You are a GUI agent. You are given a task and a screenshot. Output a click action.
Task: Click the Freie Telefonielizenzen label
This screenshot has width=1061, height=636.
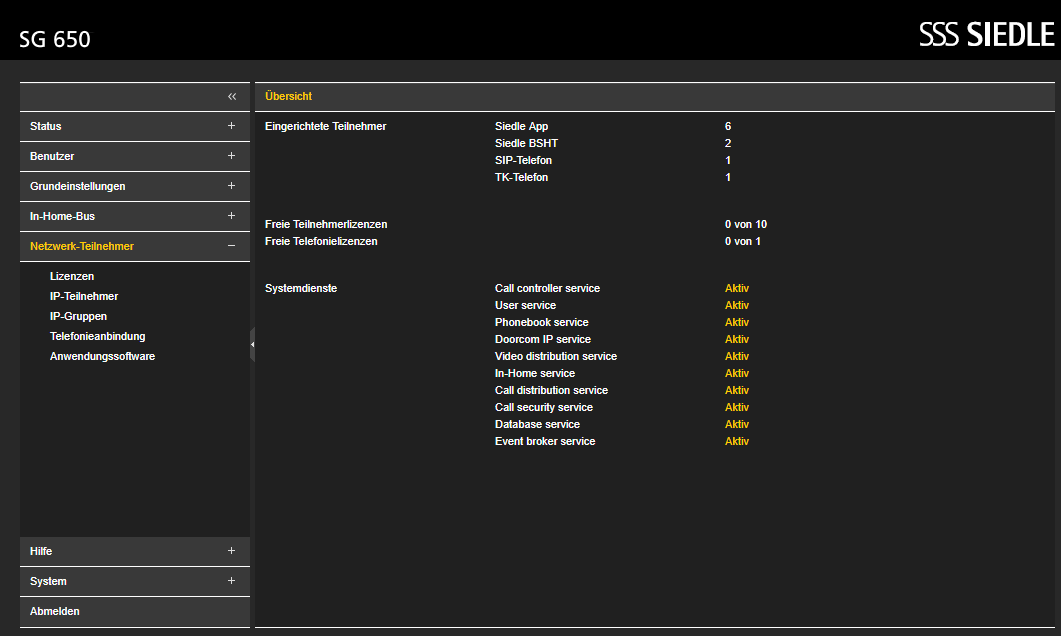point(321,242)
